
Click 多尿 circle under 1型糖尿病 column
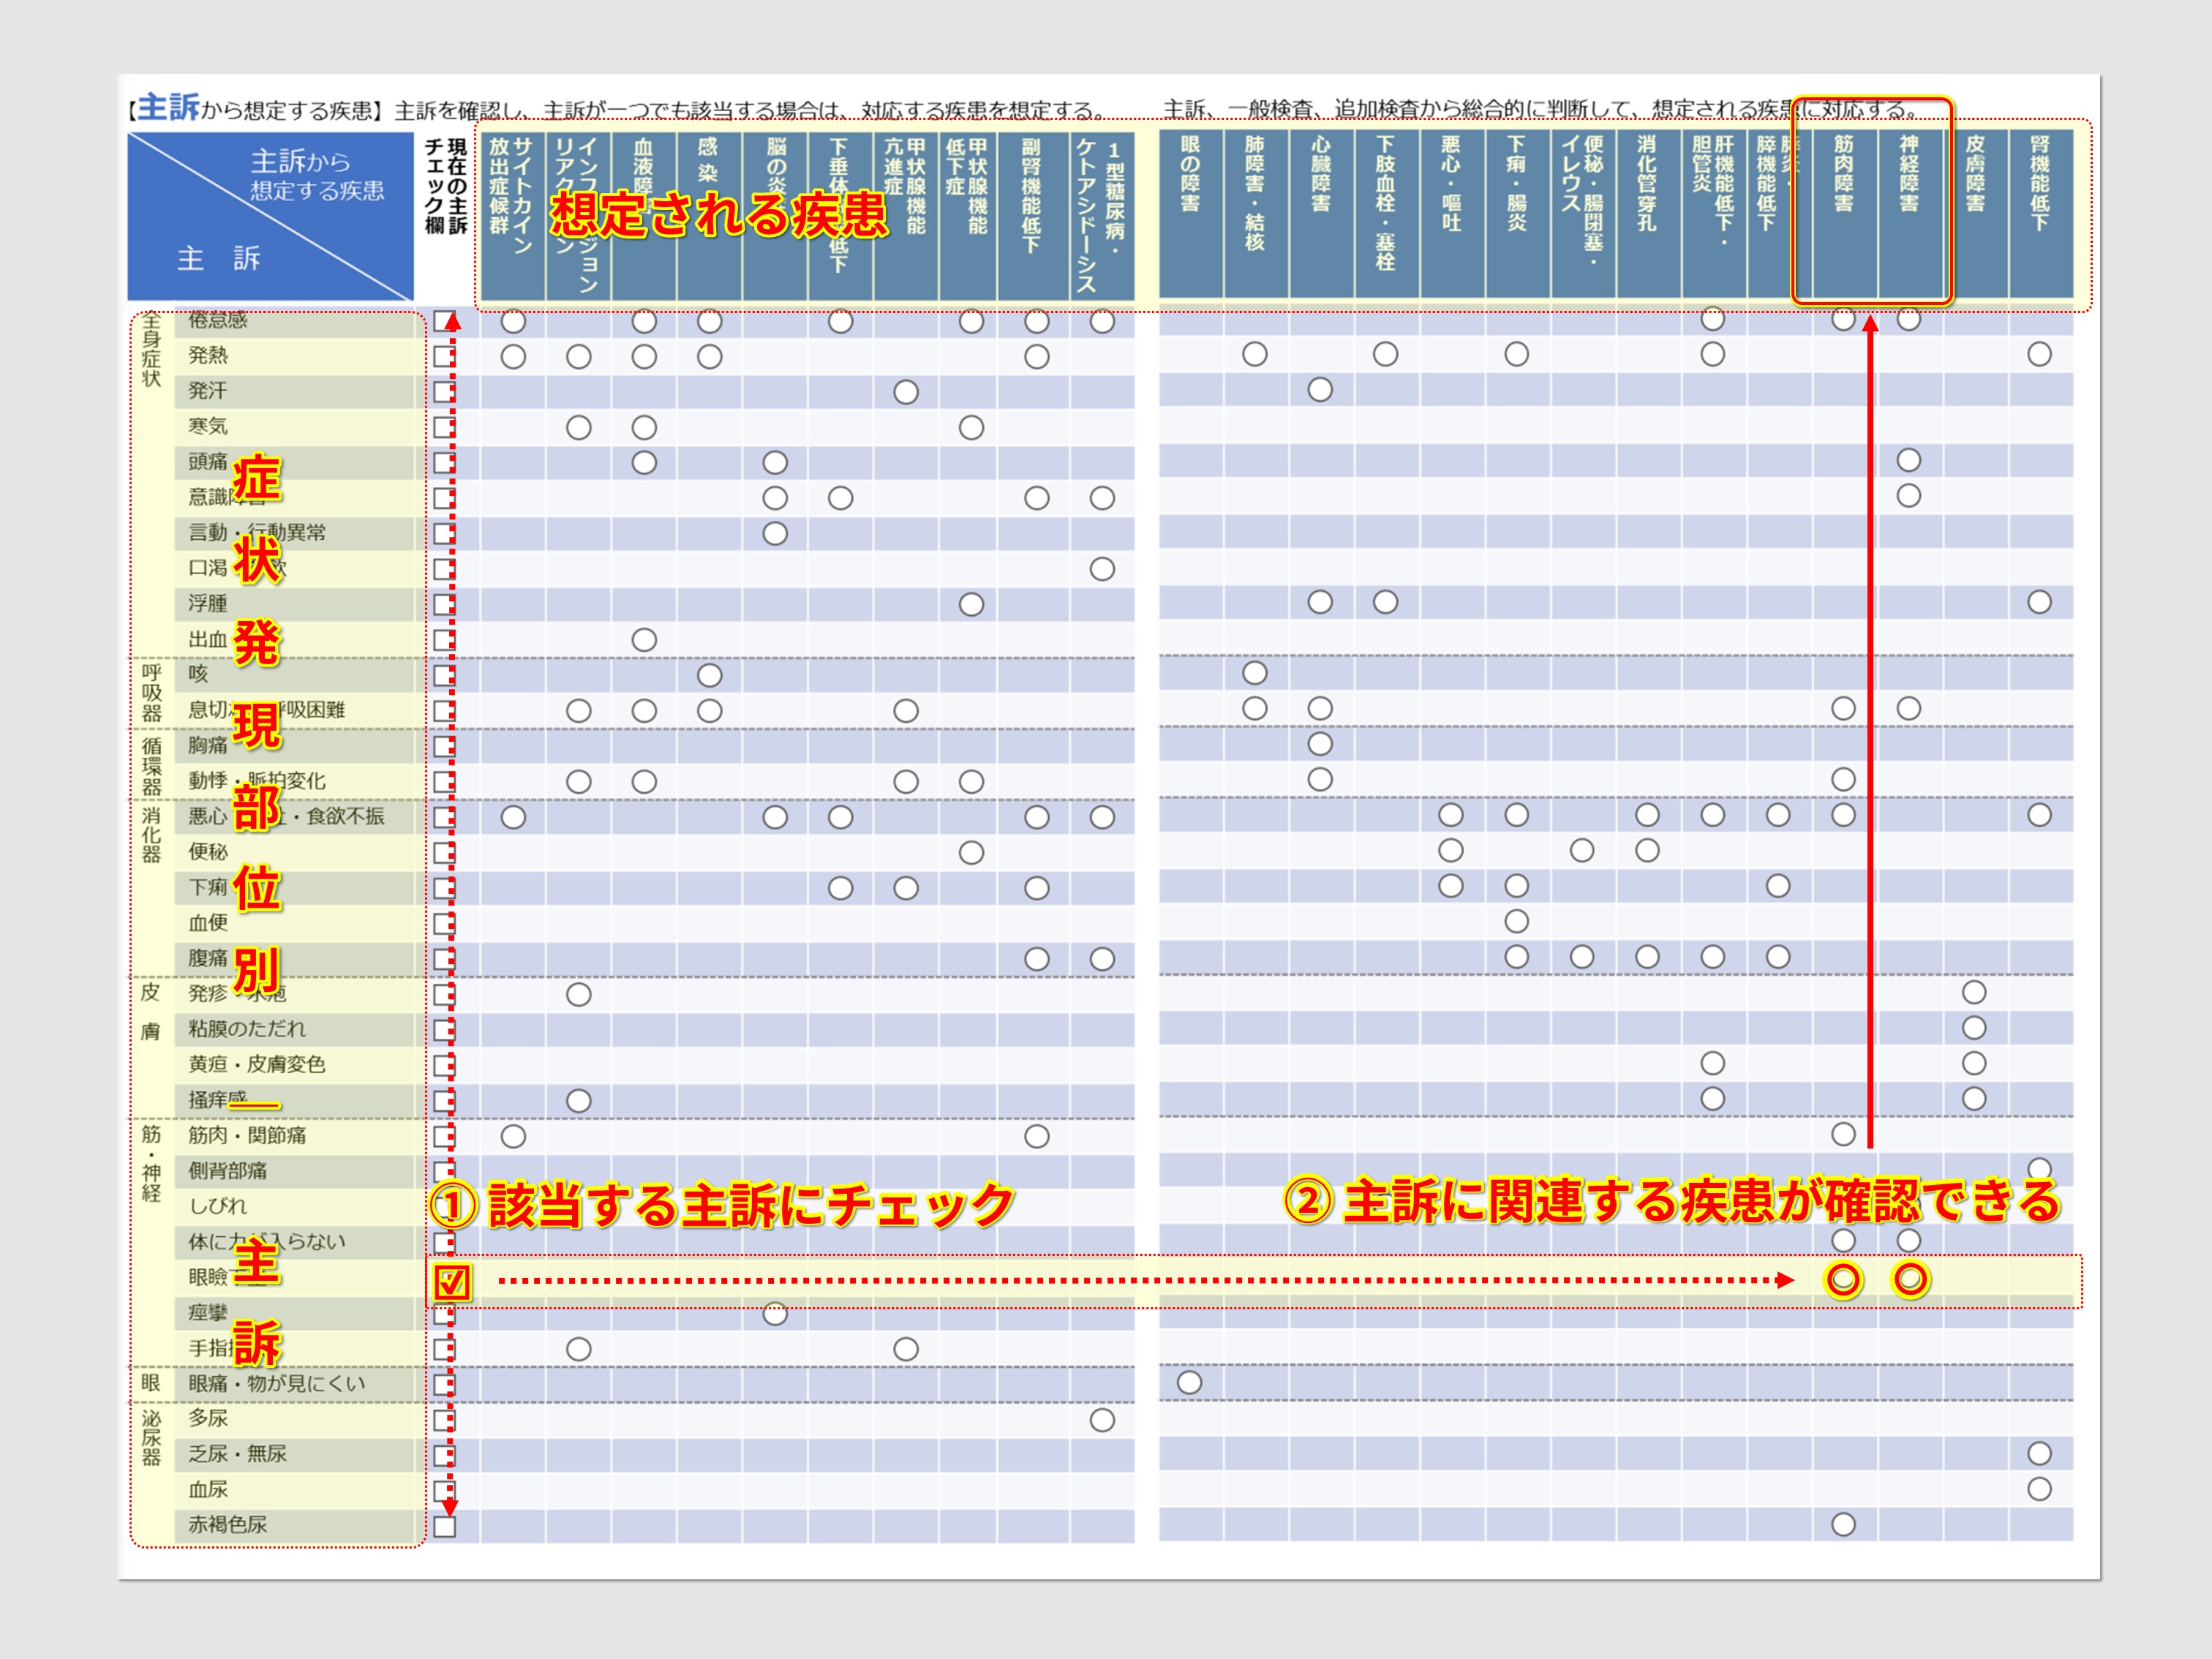coord(1102,1420)
